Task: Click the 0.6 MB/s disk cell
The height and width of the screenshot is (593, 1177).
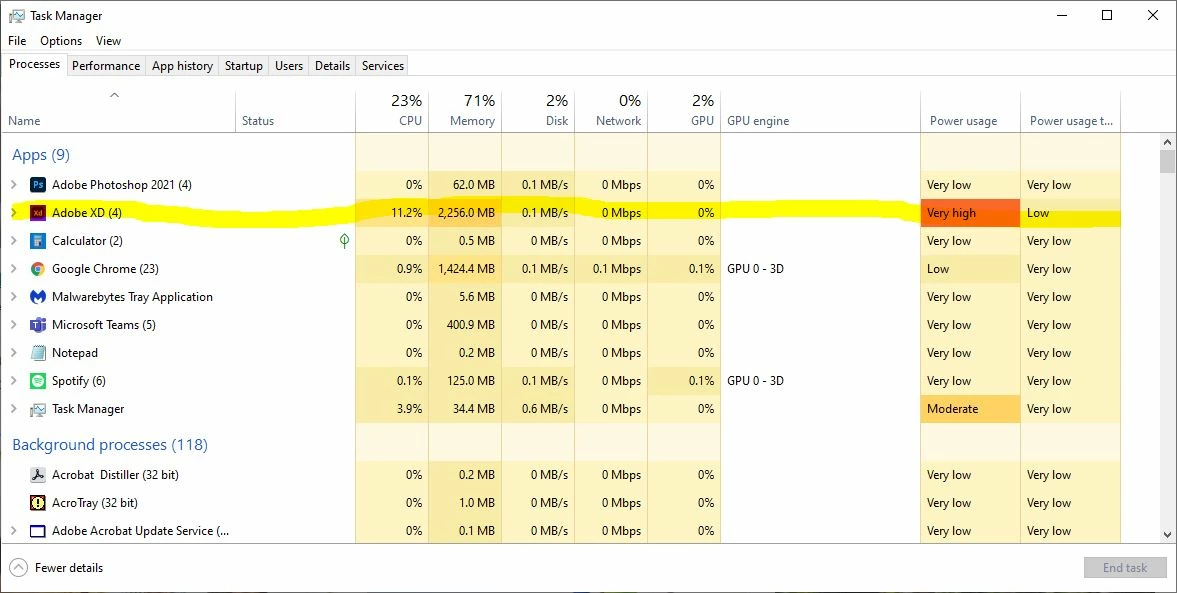Action: (x=537, y=409)
